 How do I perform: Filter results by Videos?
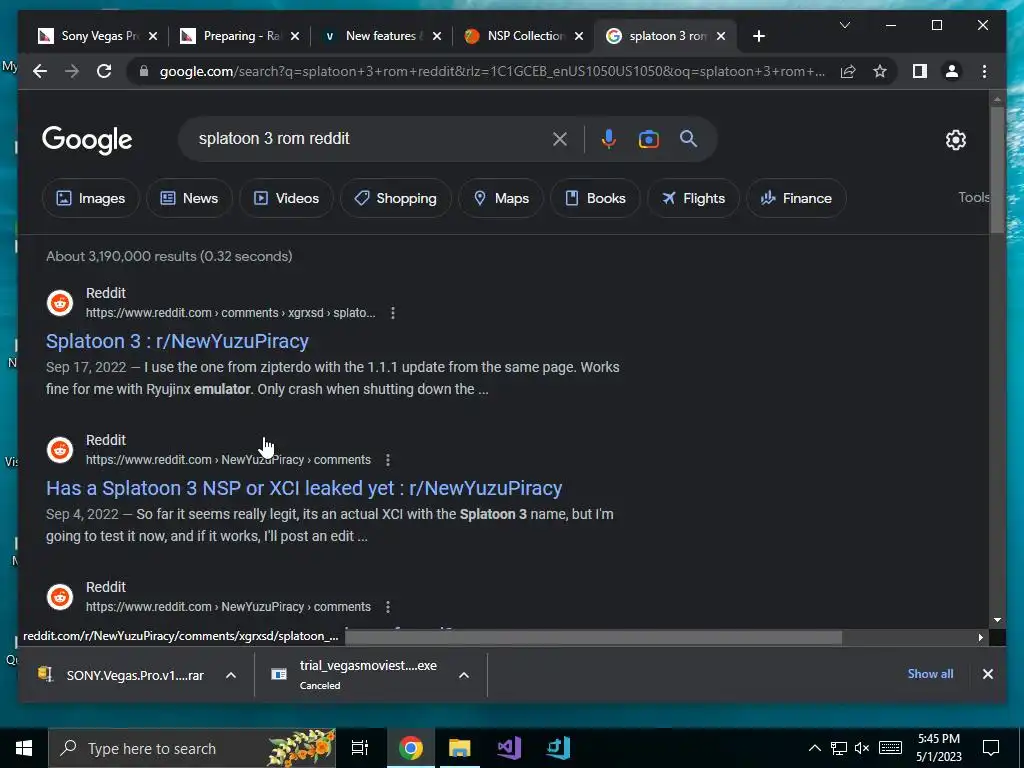coord(285,198)
